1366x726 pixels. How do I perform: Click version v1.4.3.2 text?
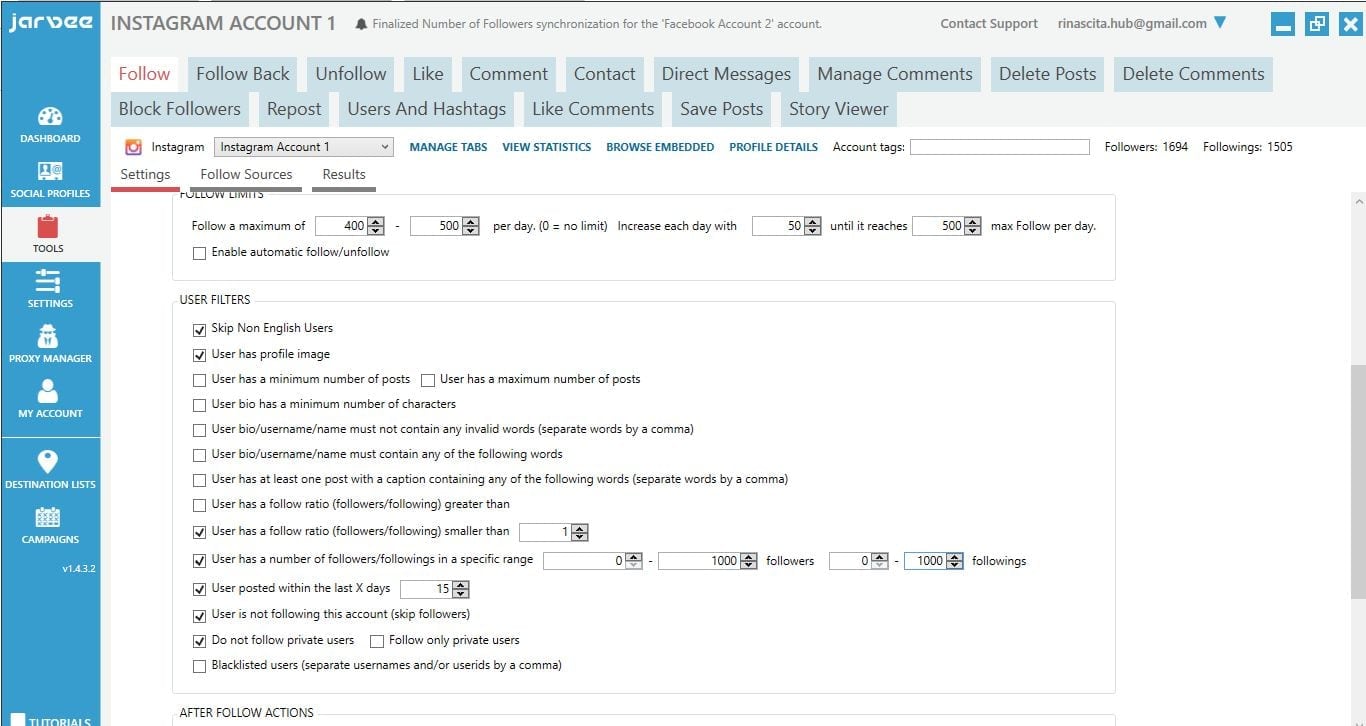78,569
